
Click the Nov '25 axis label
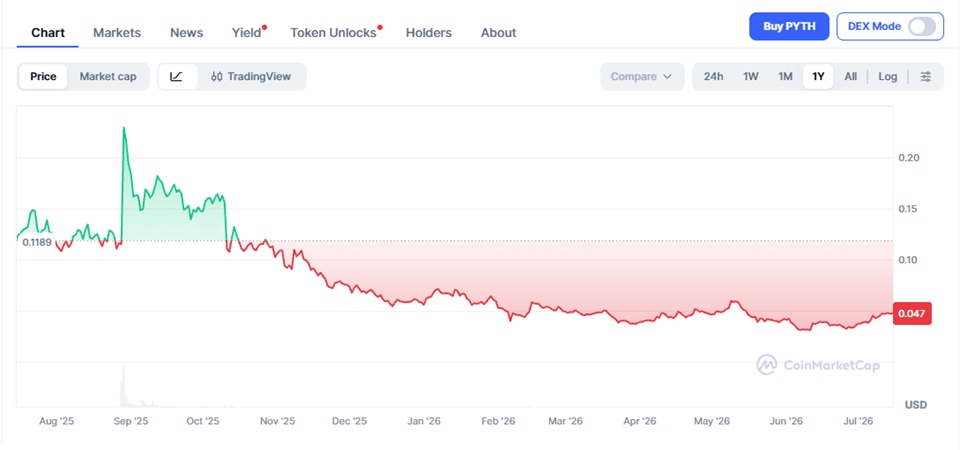click(278, 421)
